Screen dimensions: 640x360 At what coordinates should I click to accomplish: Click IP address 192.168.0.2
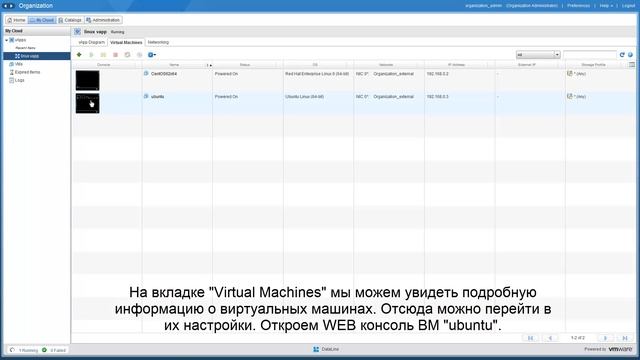438,74
